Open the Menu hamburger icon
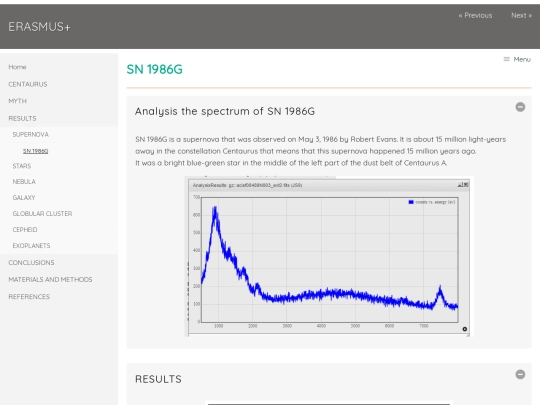 (506, 59)
